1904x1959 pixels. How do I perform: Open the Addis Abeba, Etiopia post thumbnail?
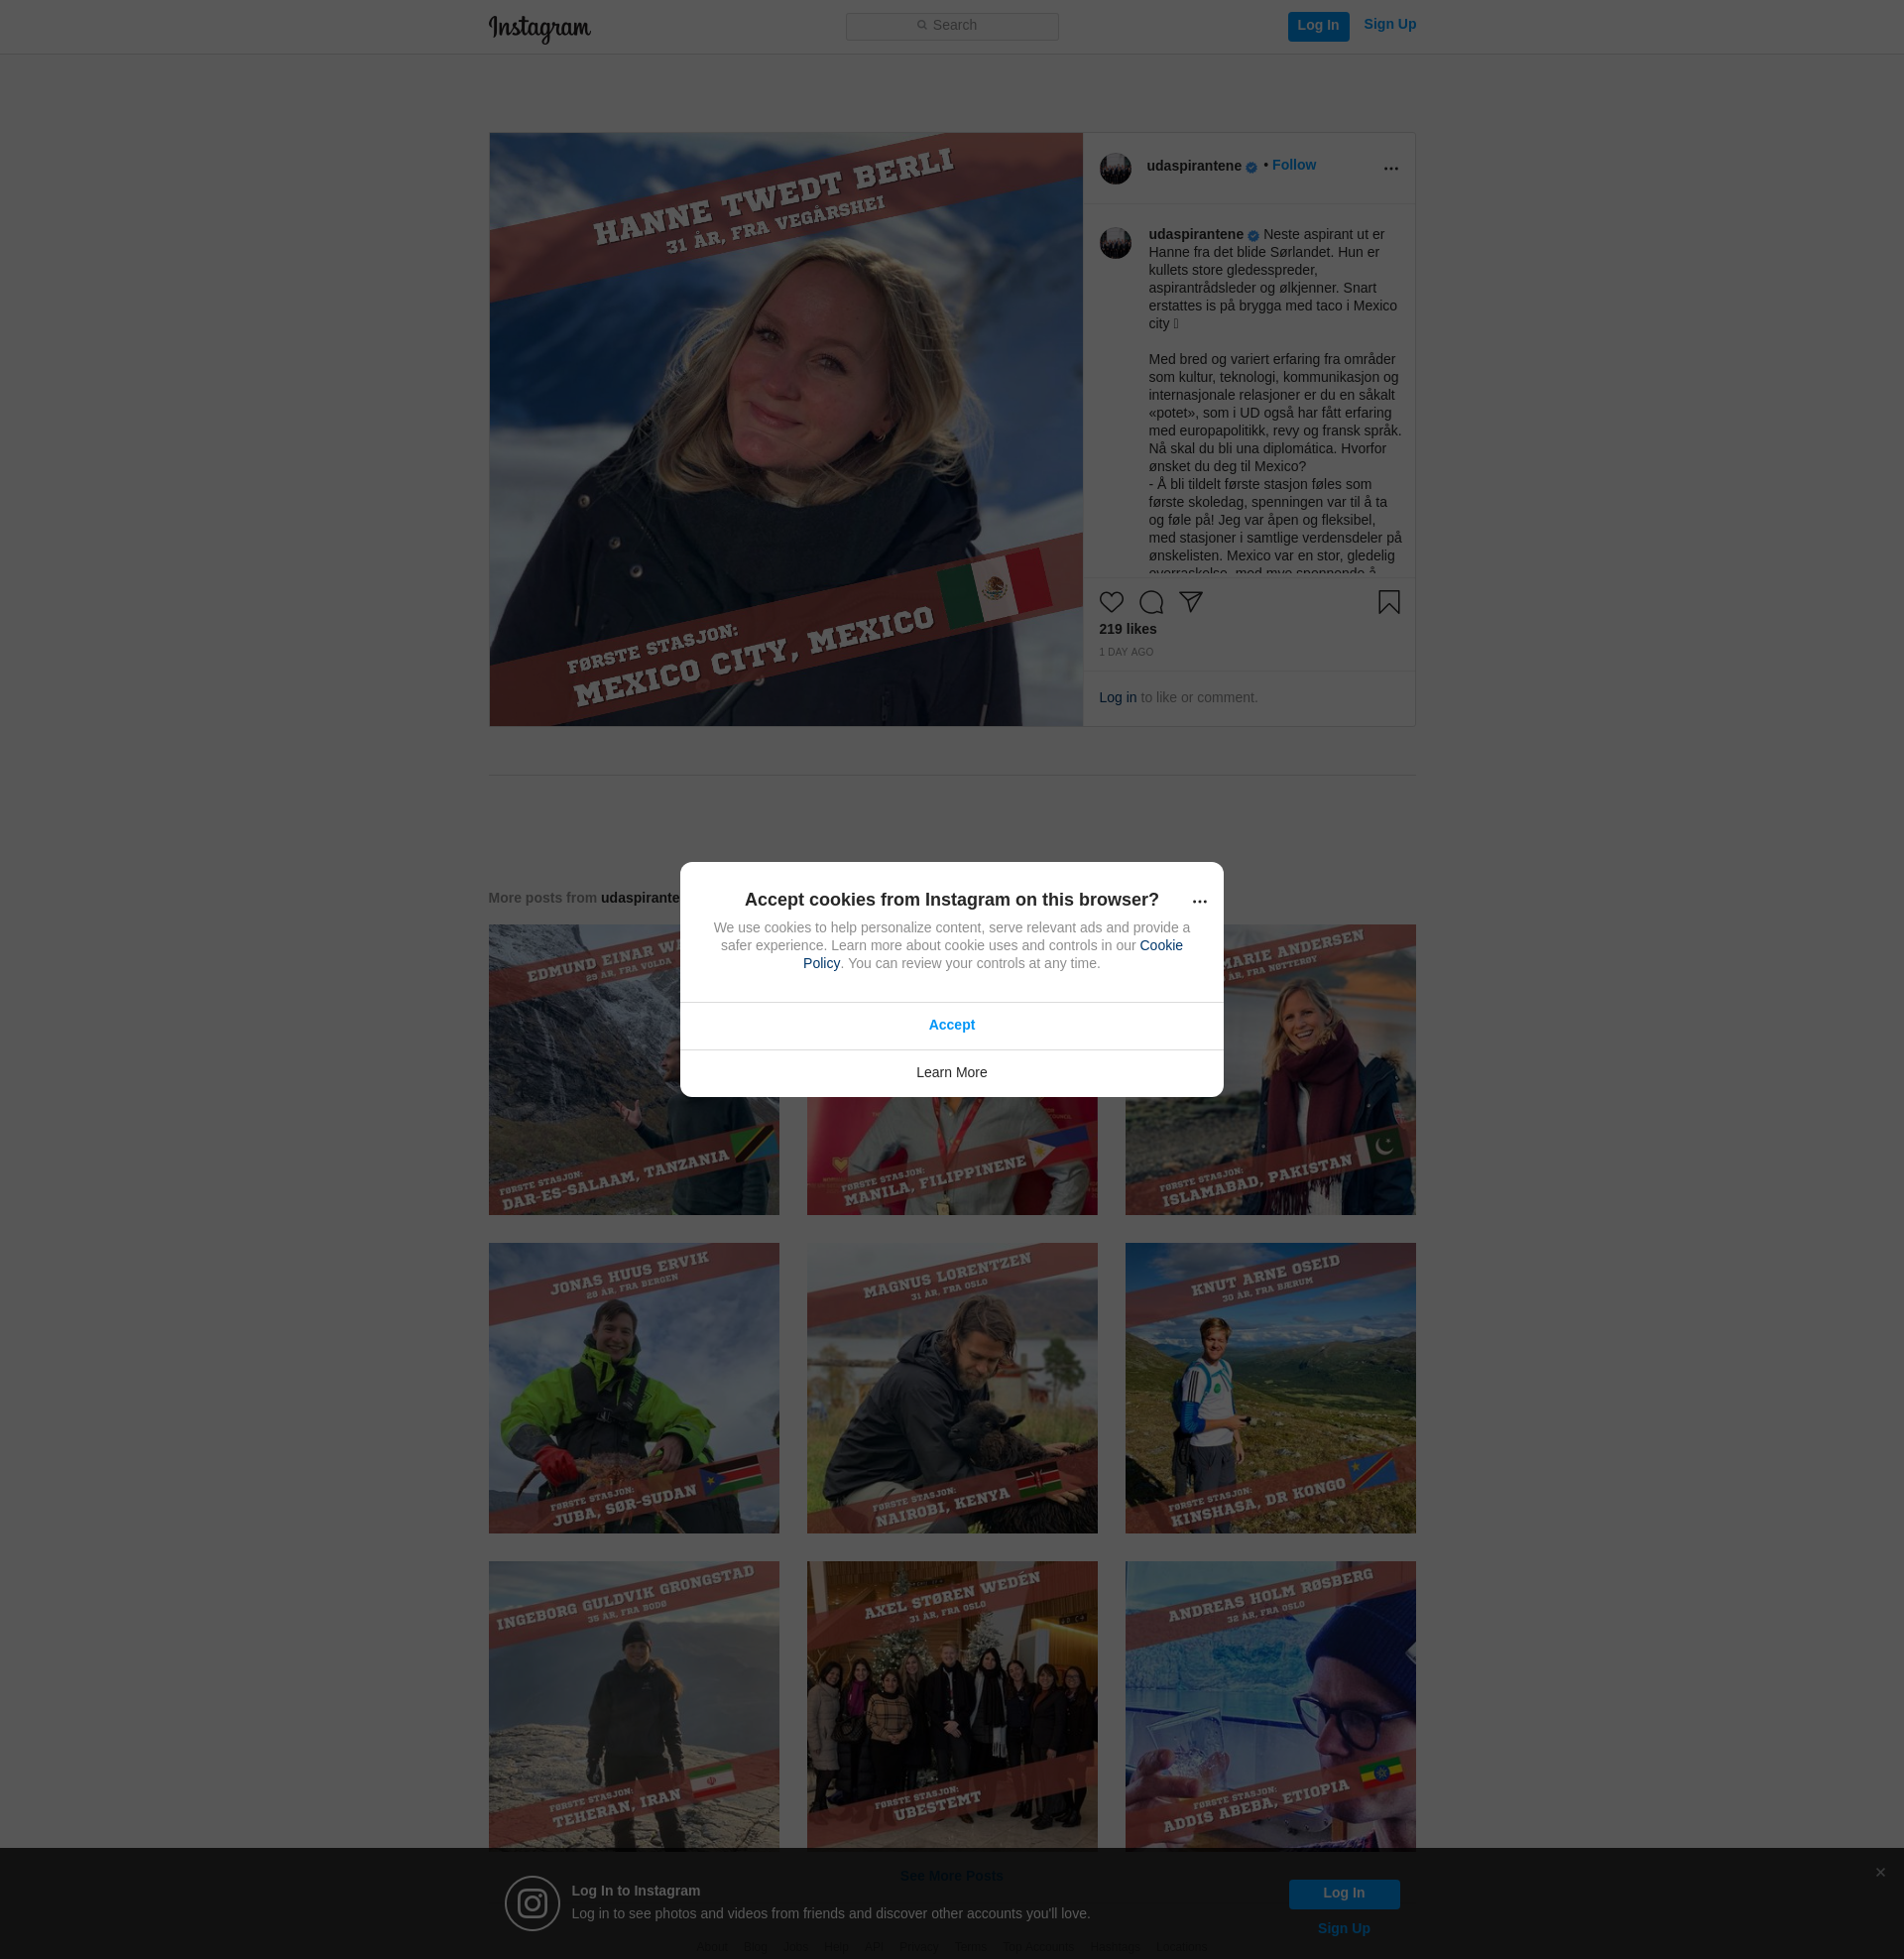[1270, 1704]
